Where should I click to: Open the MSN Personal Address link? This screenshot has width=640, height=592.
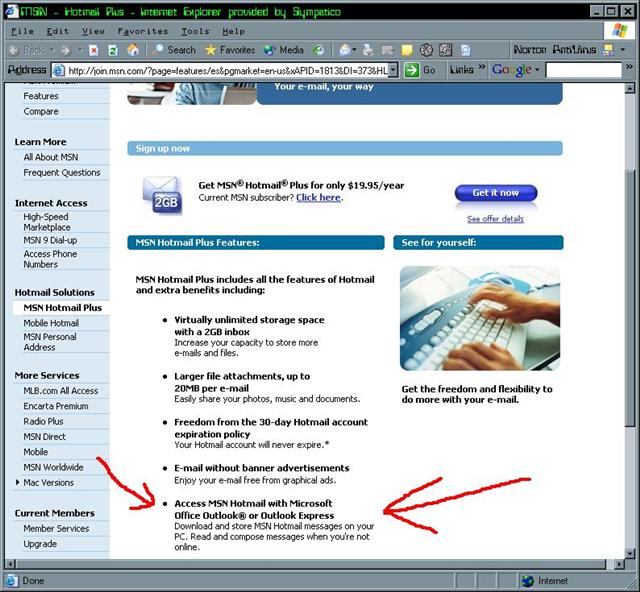click(x=50, y=342)
